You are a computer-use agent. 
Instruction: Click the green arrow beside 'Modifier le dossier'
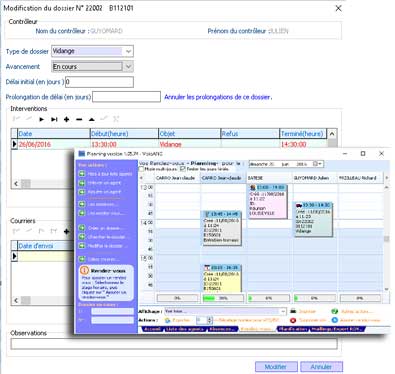[x=82, y=246]
